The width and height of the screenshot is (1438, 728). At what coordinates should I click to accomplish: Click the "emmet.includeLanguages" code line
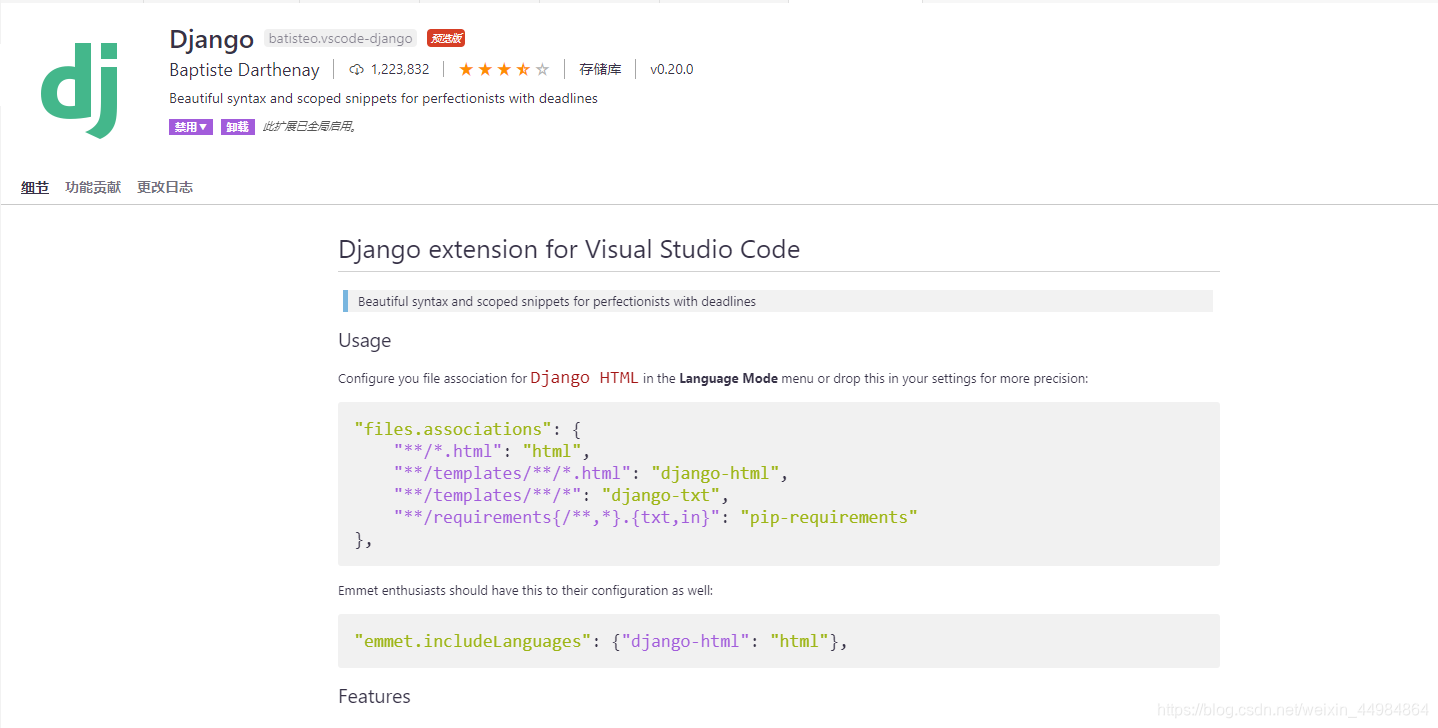tap(601, 641)
